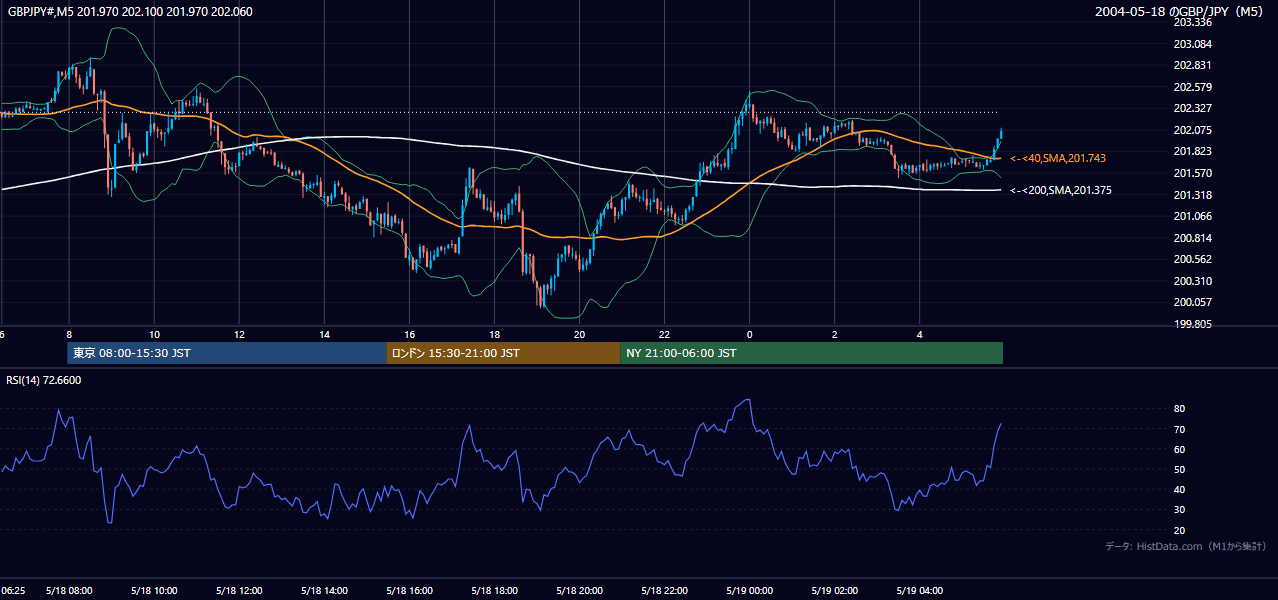
Task: Click RSI axis level 80
Action: (x=1180, y=409)
